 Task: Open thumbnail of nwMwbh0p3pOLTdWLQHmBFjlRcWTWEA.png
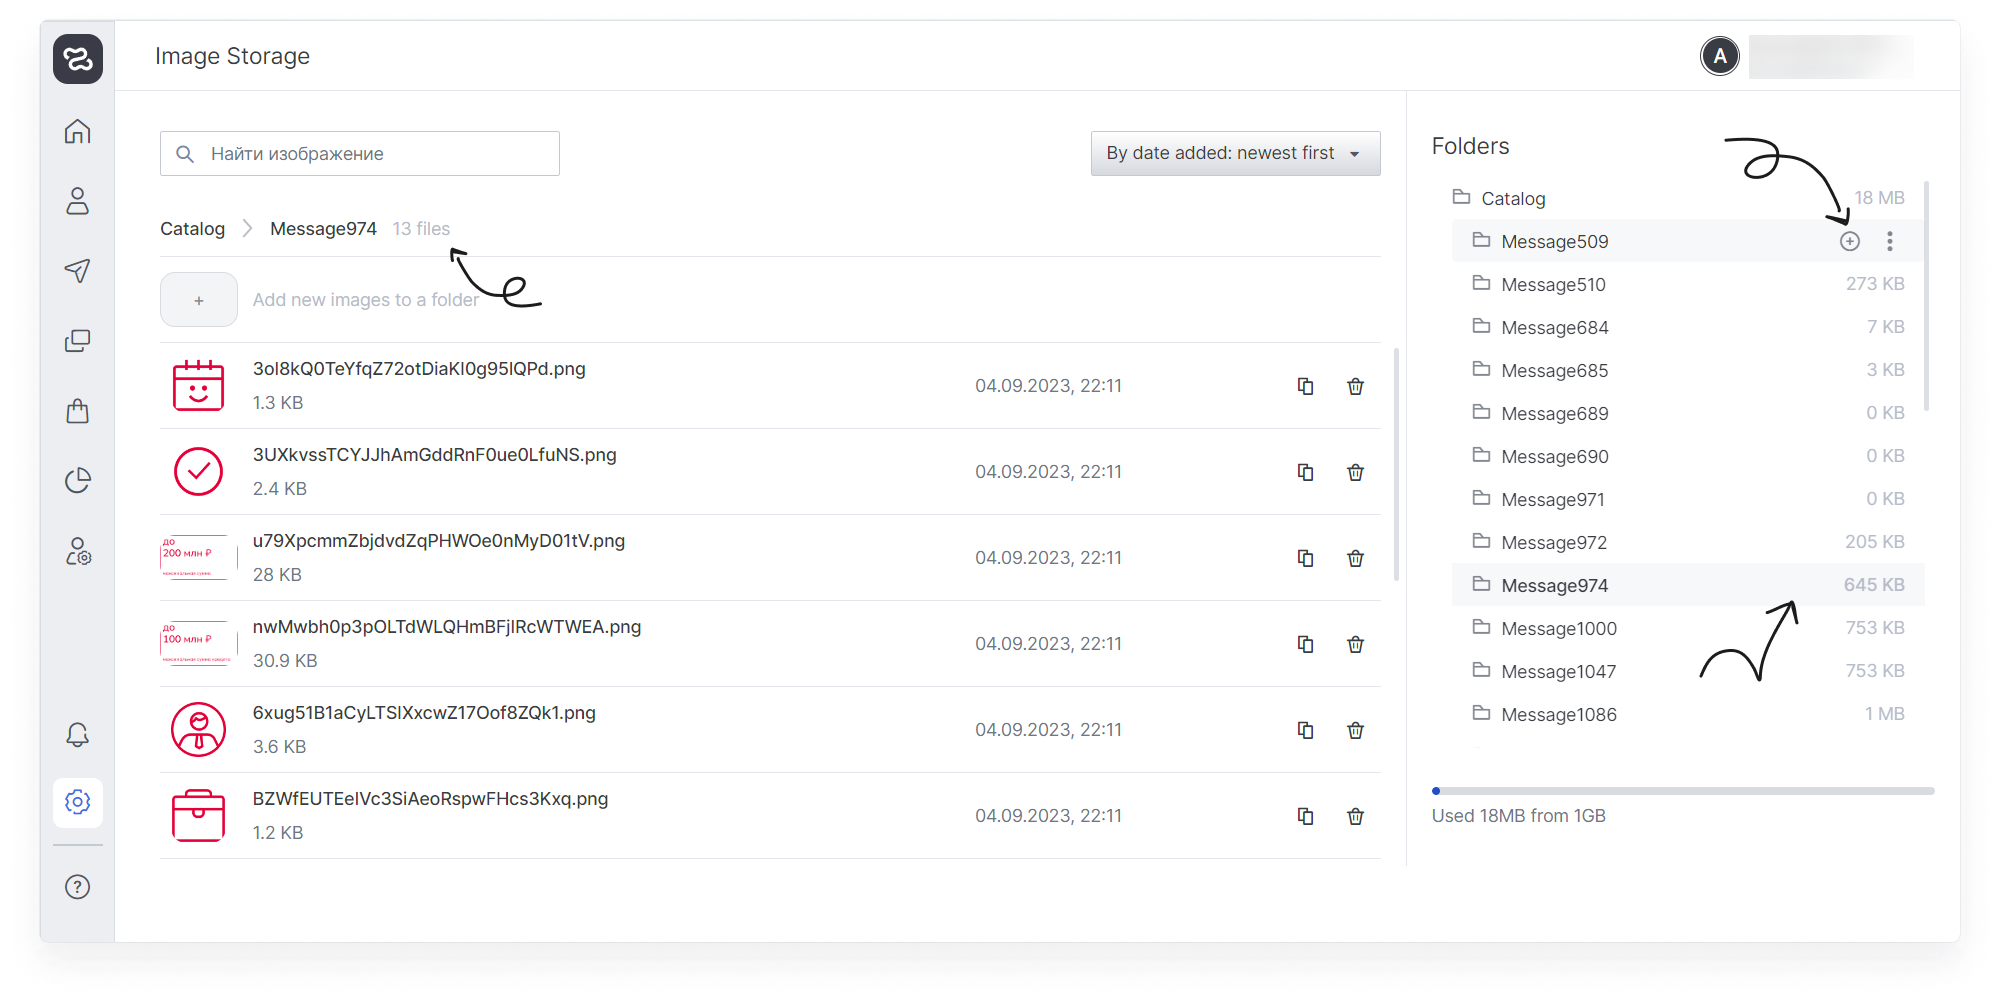click(198, 644)
